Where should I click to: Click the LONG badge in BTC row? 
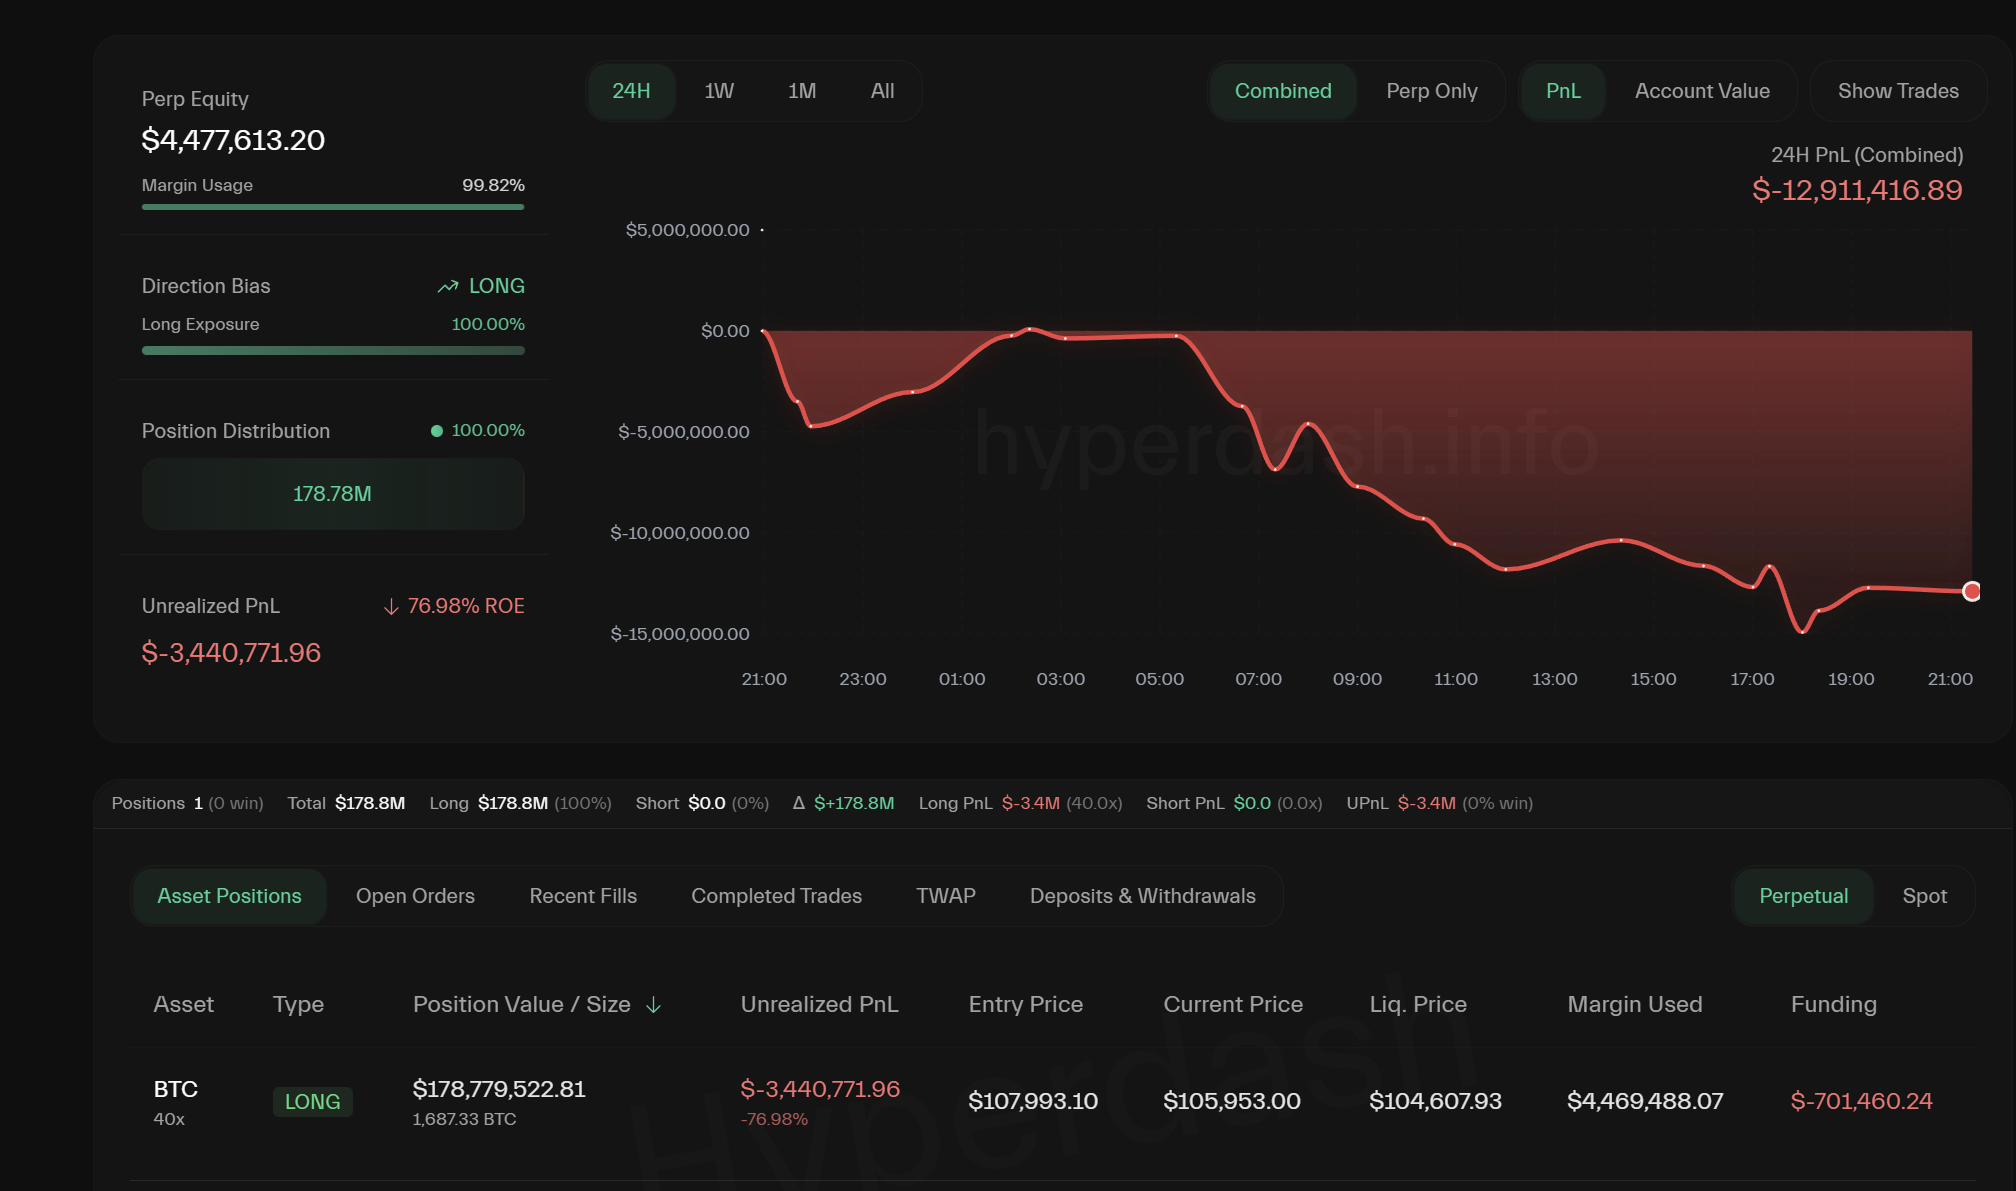point(312,1102)
